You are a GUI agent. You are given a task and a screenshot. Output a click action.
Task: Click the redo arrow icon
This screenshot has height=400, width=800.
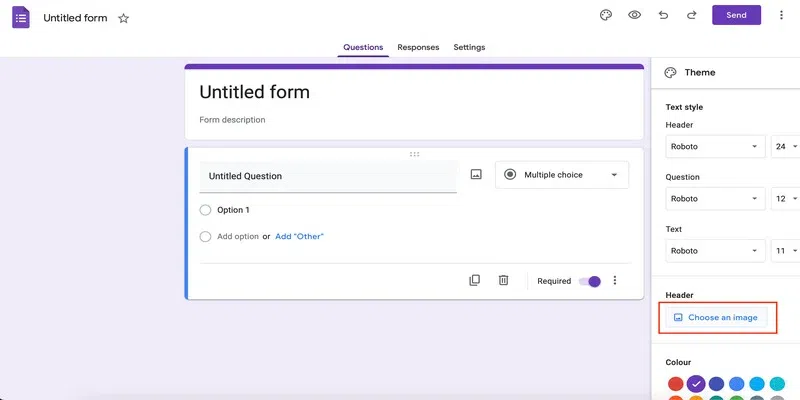(x=691, y=15)
